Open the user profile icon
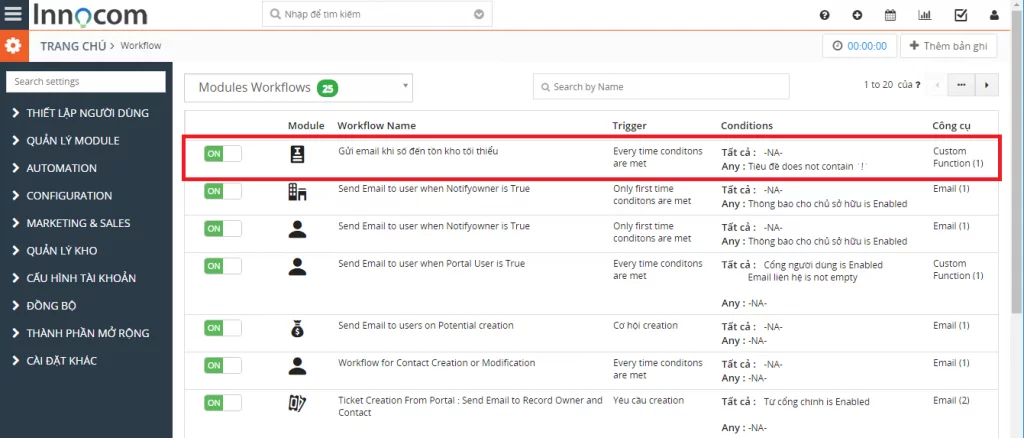This screenshot has height=438, width=1024. pos(994,15)
